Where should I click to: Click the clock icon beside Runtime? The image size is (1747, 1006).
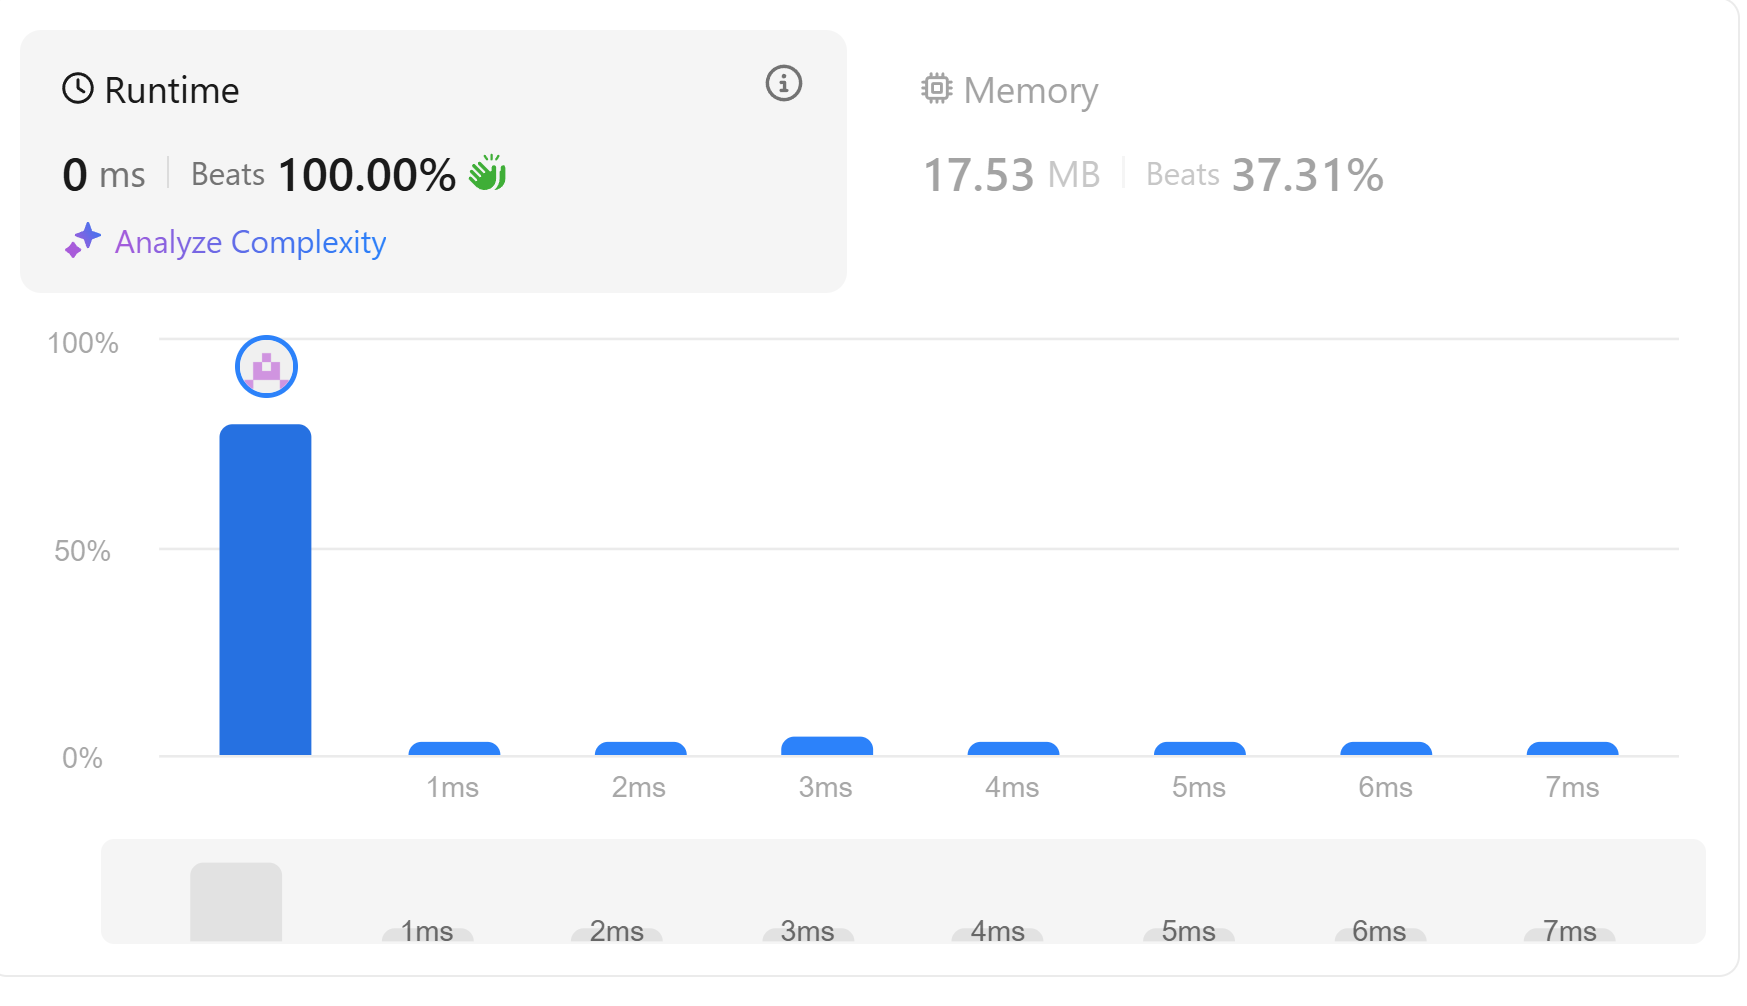[x=78, y=89]
